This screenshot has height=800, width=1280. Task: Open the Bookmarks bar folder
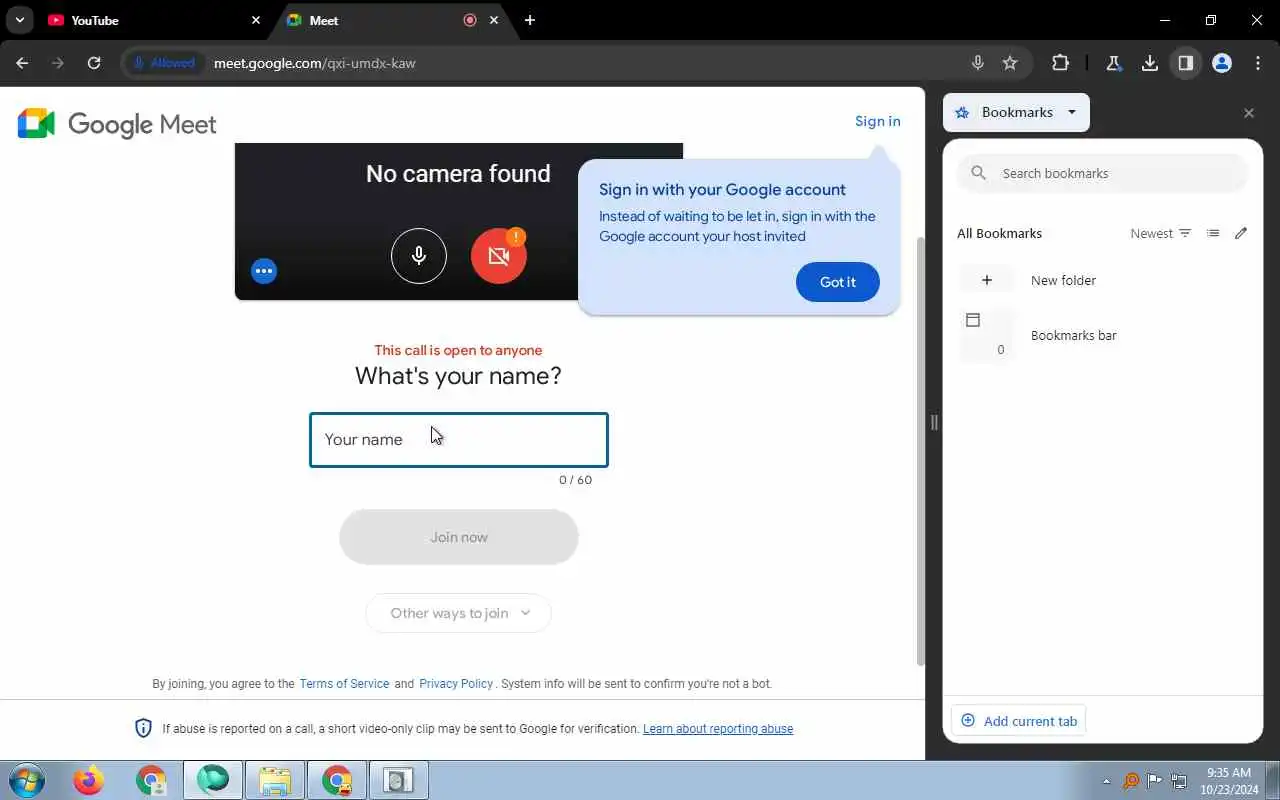tap(1103, 335)
